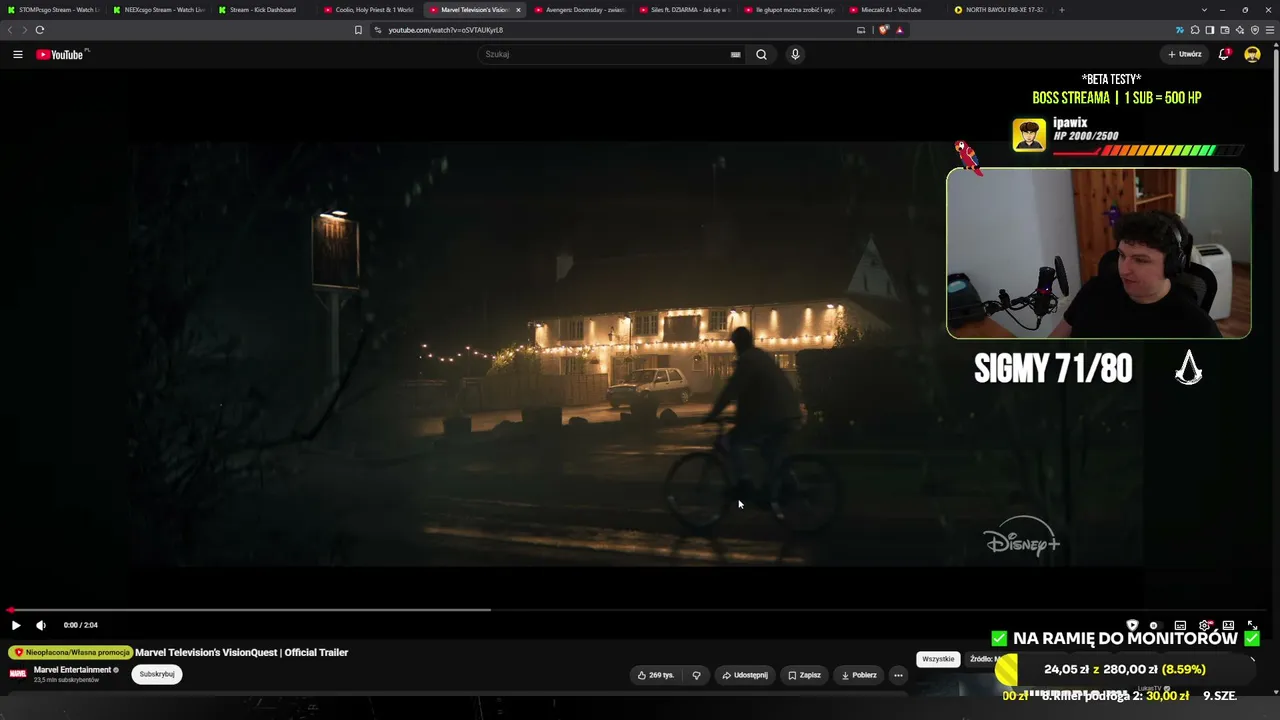Image resolution: width=1280 pixels, height=720 pixels.
Task: Click the Nieopłacona/Własna promocja badge
Action: coord(70,652)
